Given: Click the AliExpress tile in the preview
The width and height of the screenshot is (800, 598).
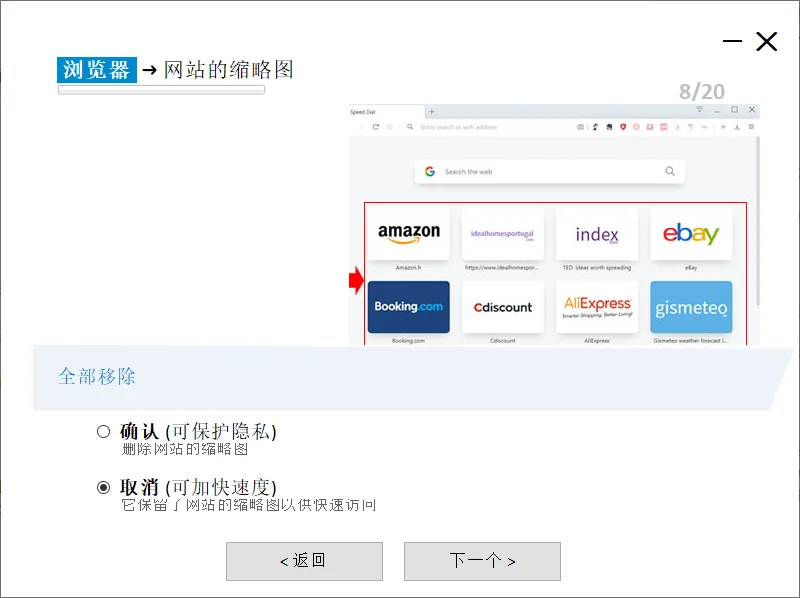Looking at the screenshot, I should (597, 307).
